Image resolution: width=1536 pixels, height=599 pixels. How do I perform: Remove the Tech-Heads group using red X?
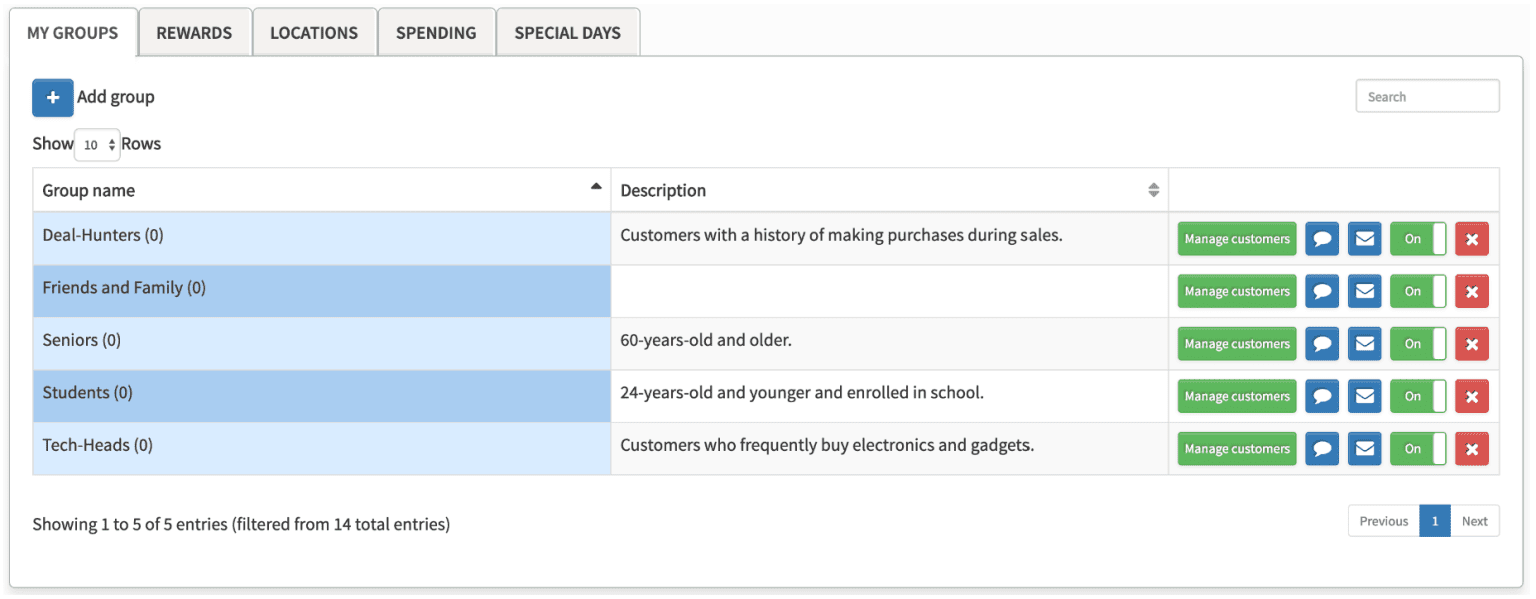point(1471,449)
